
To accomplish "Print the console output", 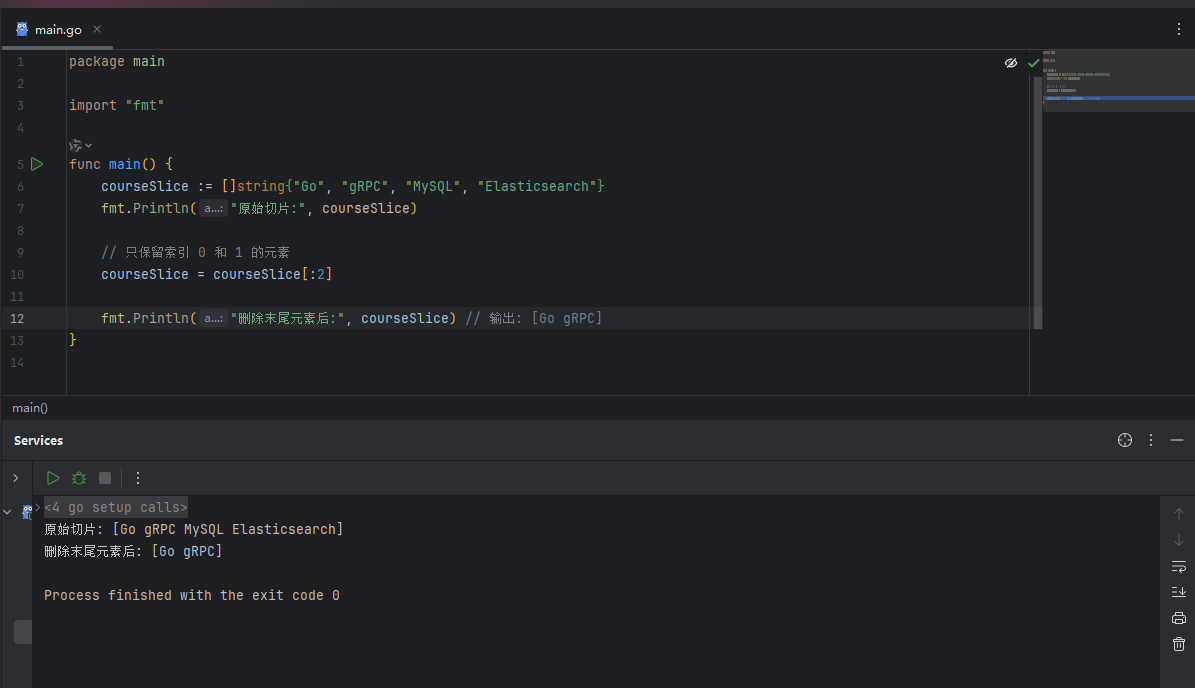I will point(1178,618).
